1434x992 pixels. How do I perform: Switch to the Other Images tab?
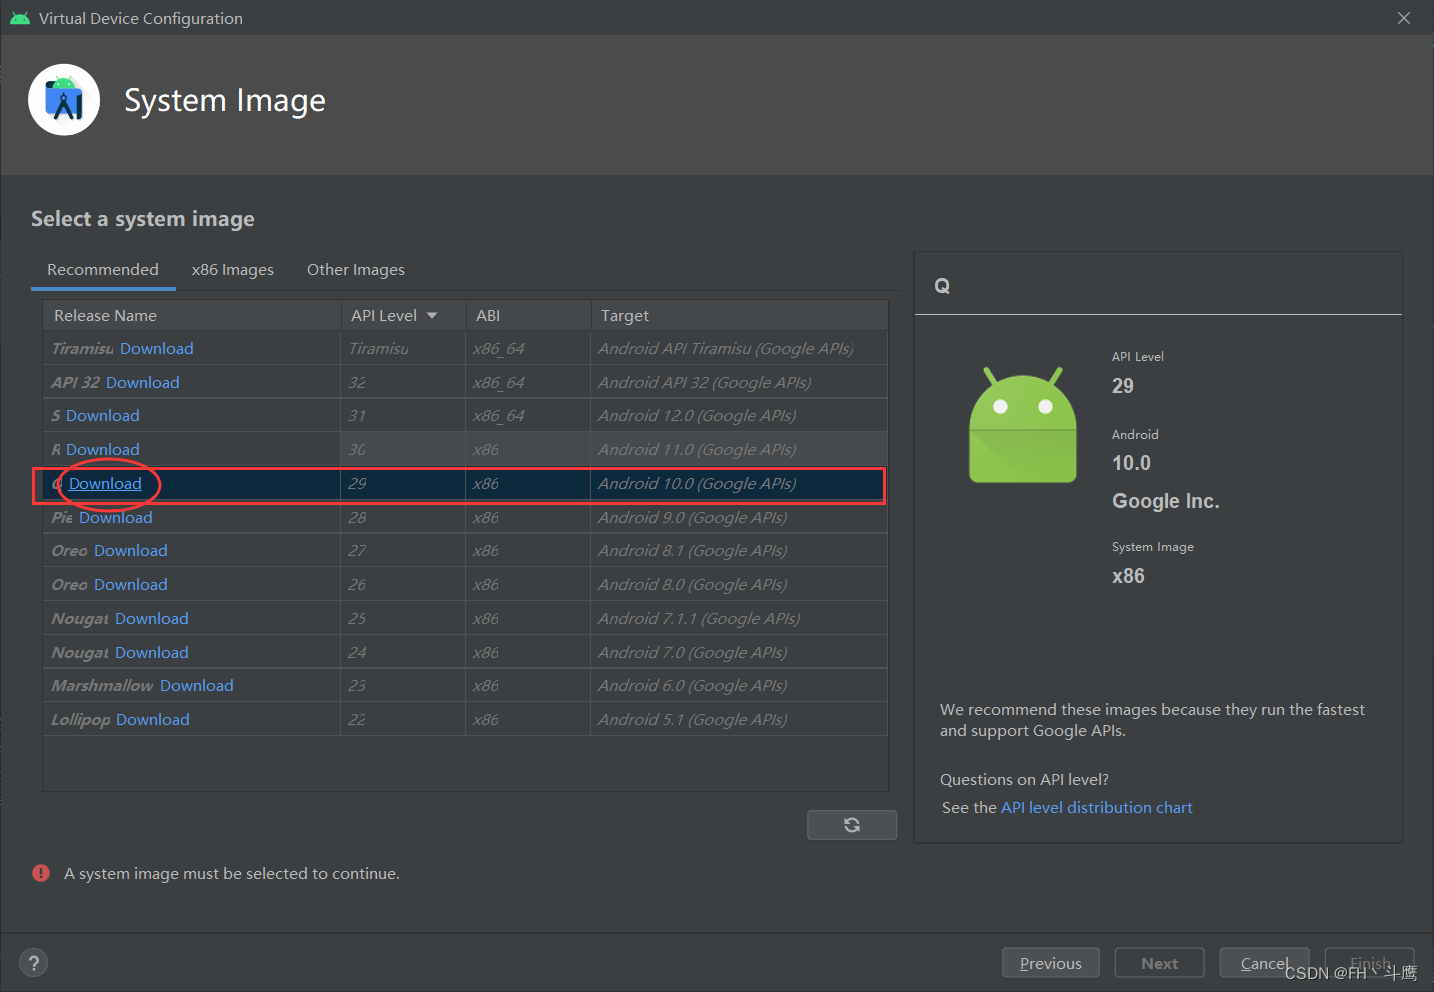tap(356, 270)
